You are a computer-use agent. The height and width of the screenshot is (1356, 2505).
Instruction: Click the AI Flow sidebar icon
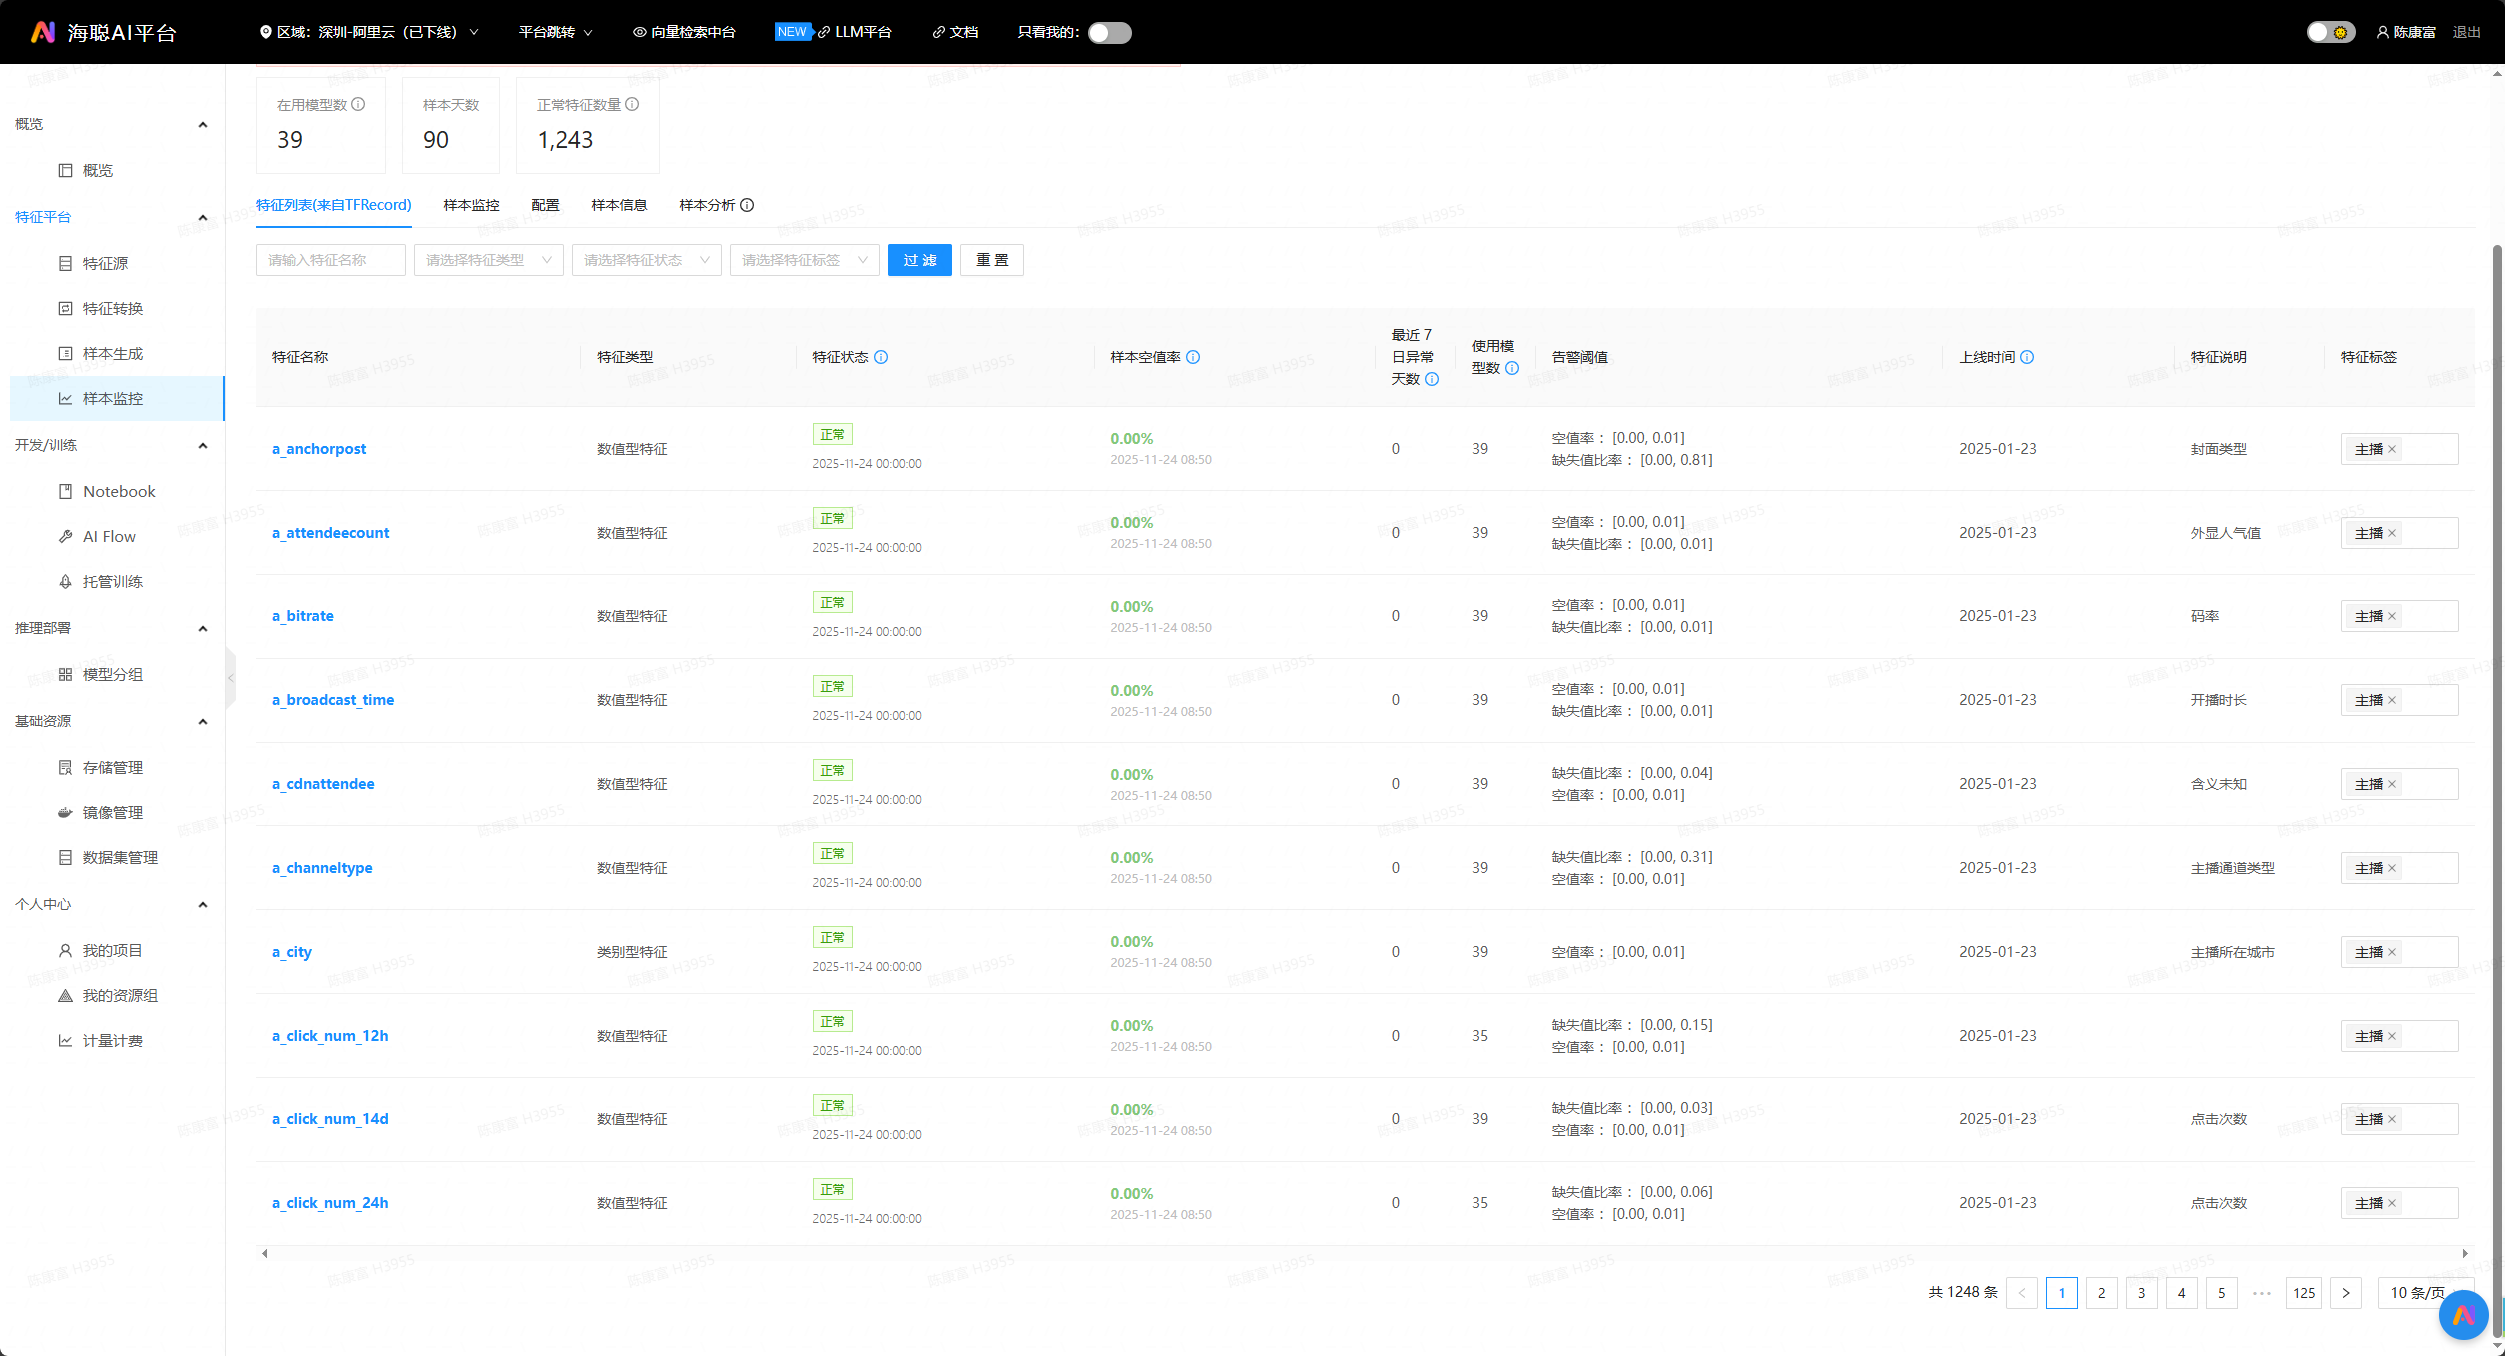tap(65, 536)
